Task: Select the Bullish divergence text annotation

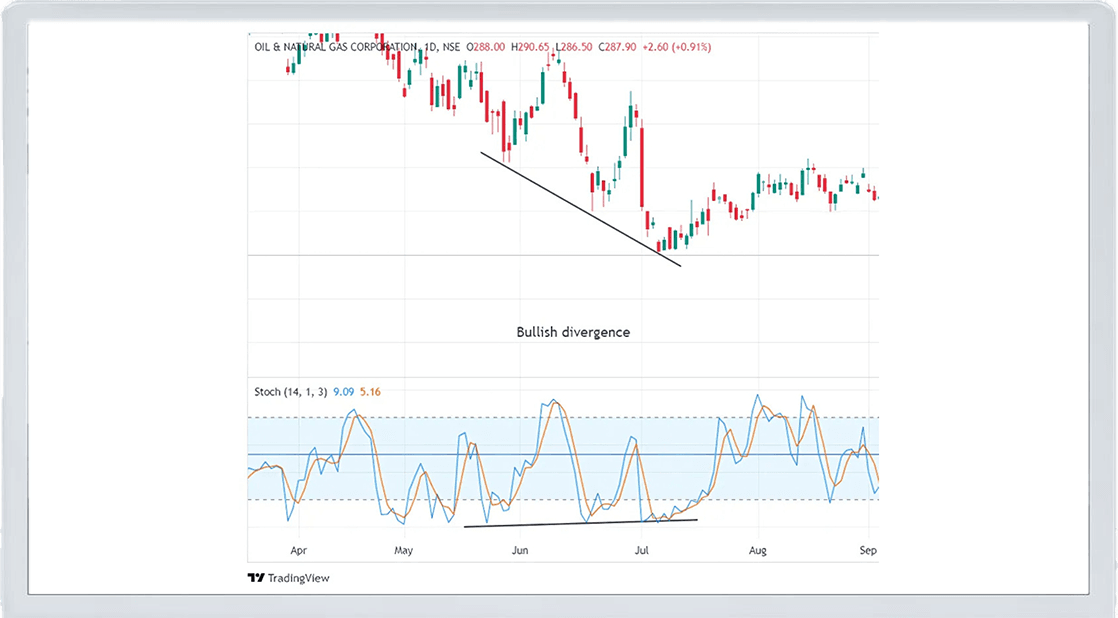Action: coord(573,332)
